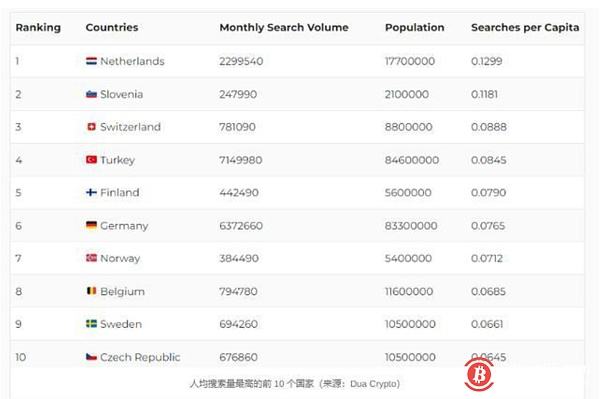Image resolution: width=600 pixels, height=399 pixels.
Task: Click per capita value 0.1299
Action: [487, 61]
